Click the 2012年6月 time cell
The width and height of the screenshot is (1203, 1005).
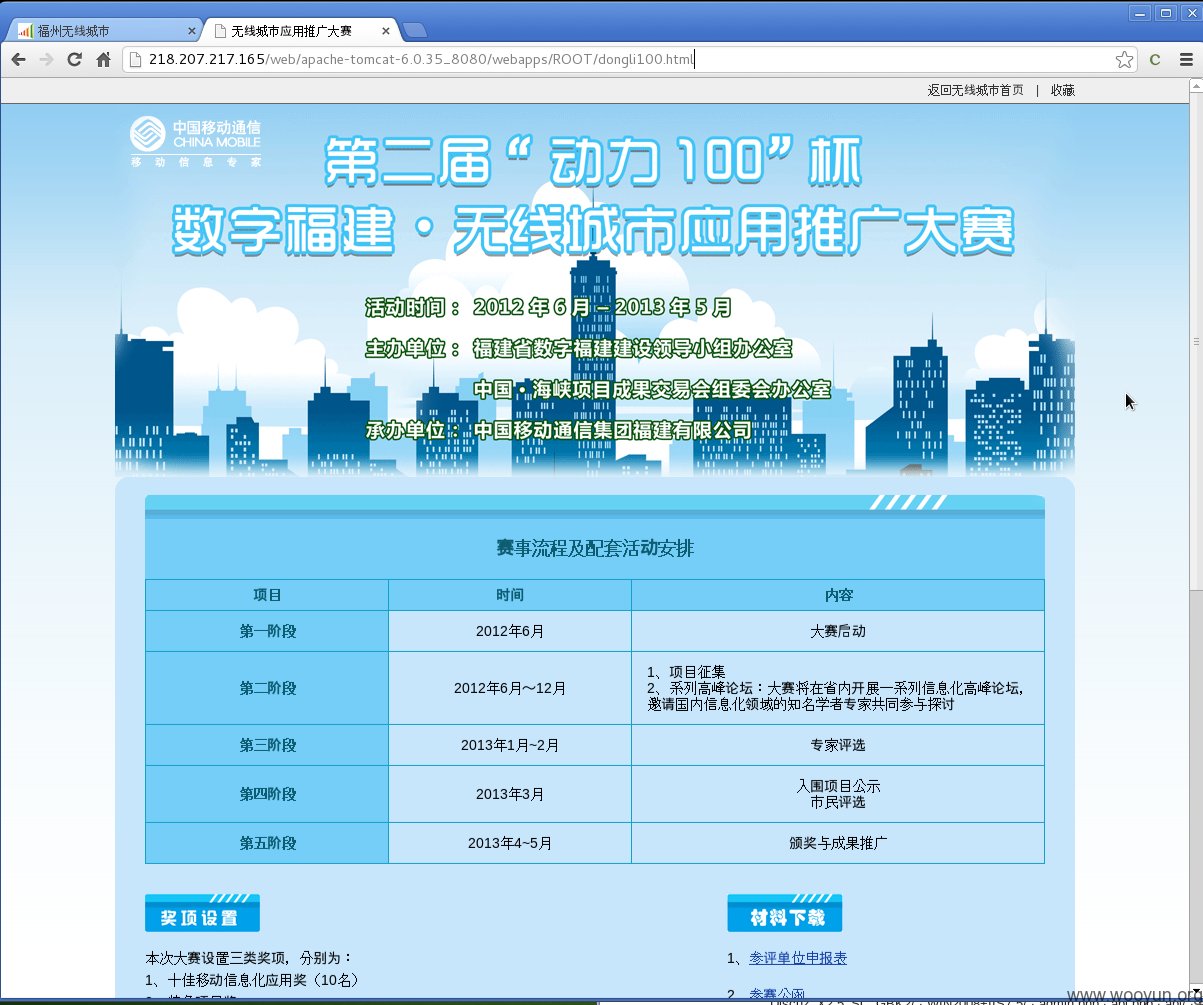click(x=510, y=631)
